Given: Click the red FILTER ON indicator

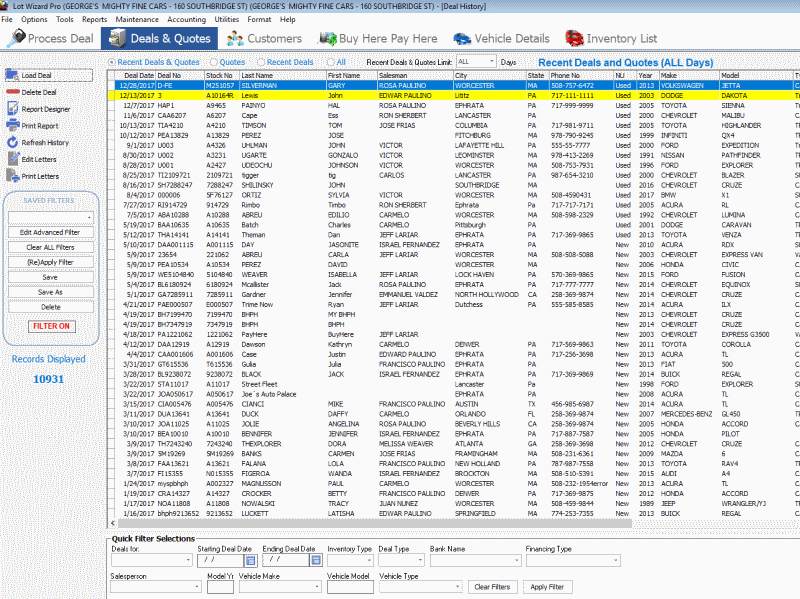Looking at the screenshot, I should [x=50, y=326].
